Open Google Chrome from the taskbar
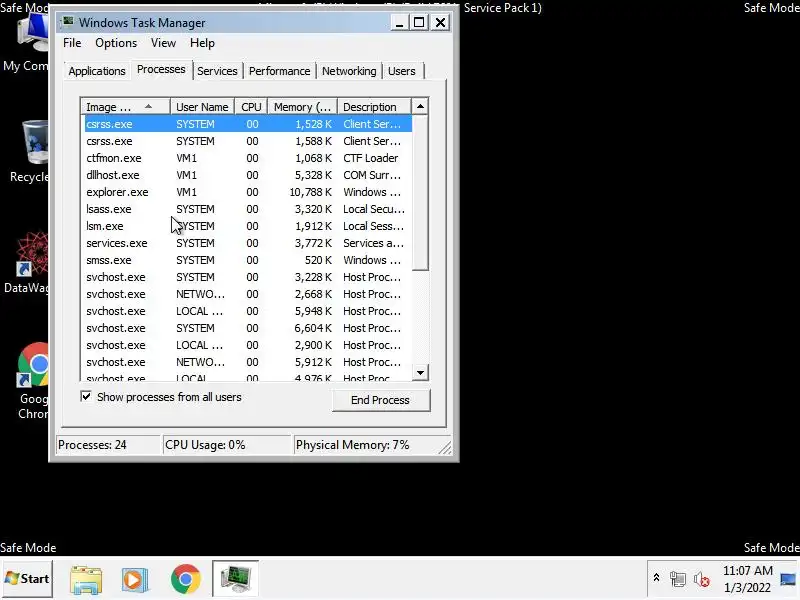Screen dimensions: 800x600 [186, 579]
